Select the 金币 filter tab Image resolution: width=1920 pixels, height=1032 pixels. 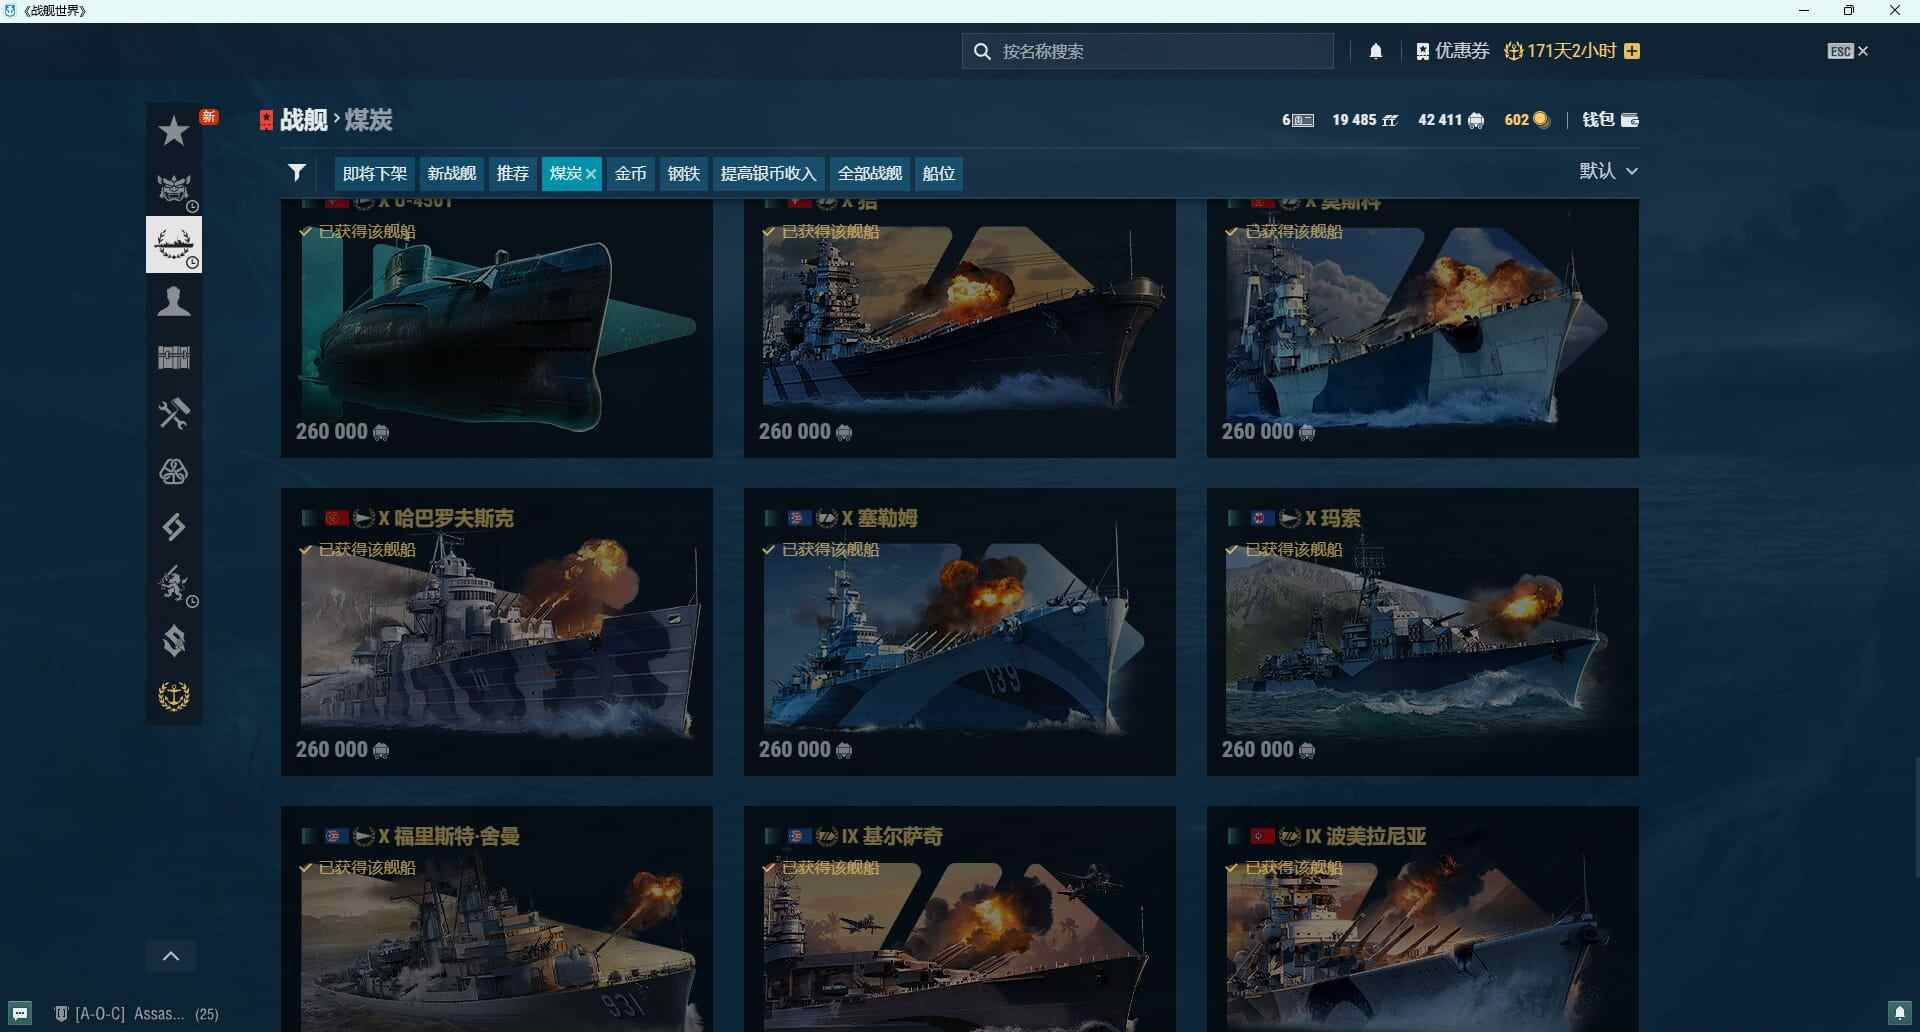(631, 173)
